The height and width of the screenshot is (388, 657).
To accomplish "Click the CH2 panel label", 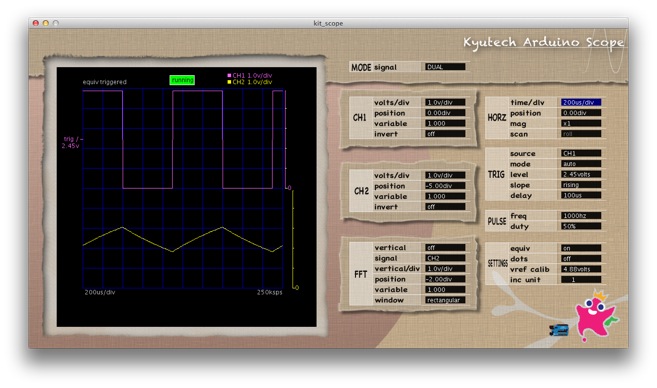I will tap(361, 191).
